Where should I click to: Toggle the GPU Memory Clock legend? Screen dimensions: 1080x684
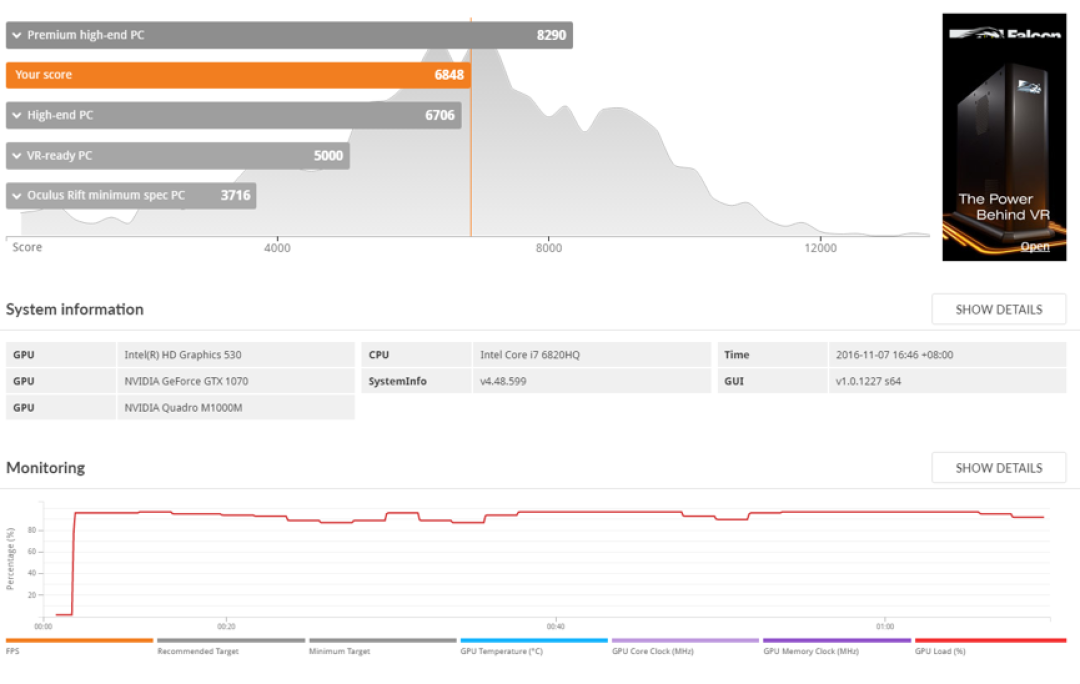coord(837,641)
